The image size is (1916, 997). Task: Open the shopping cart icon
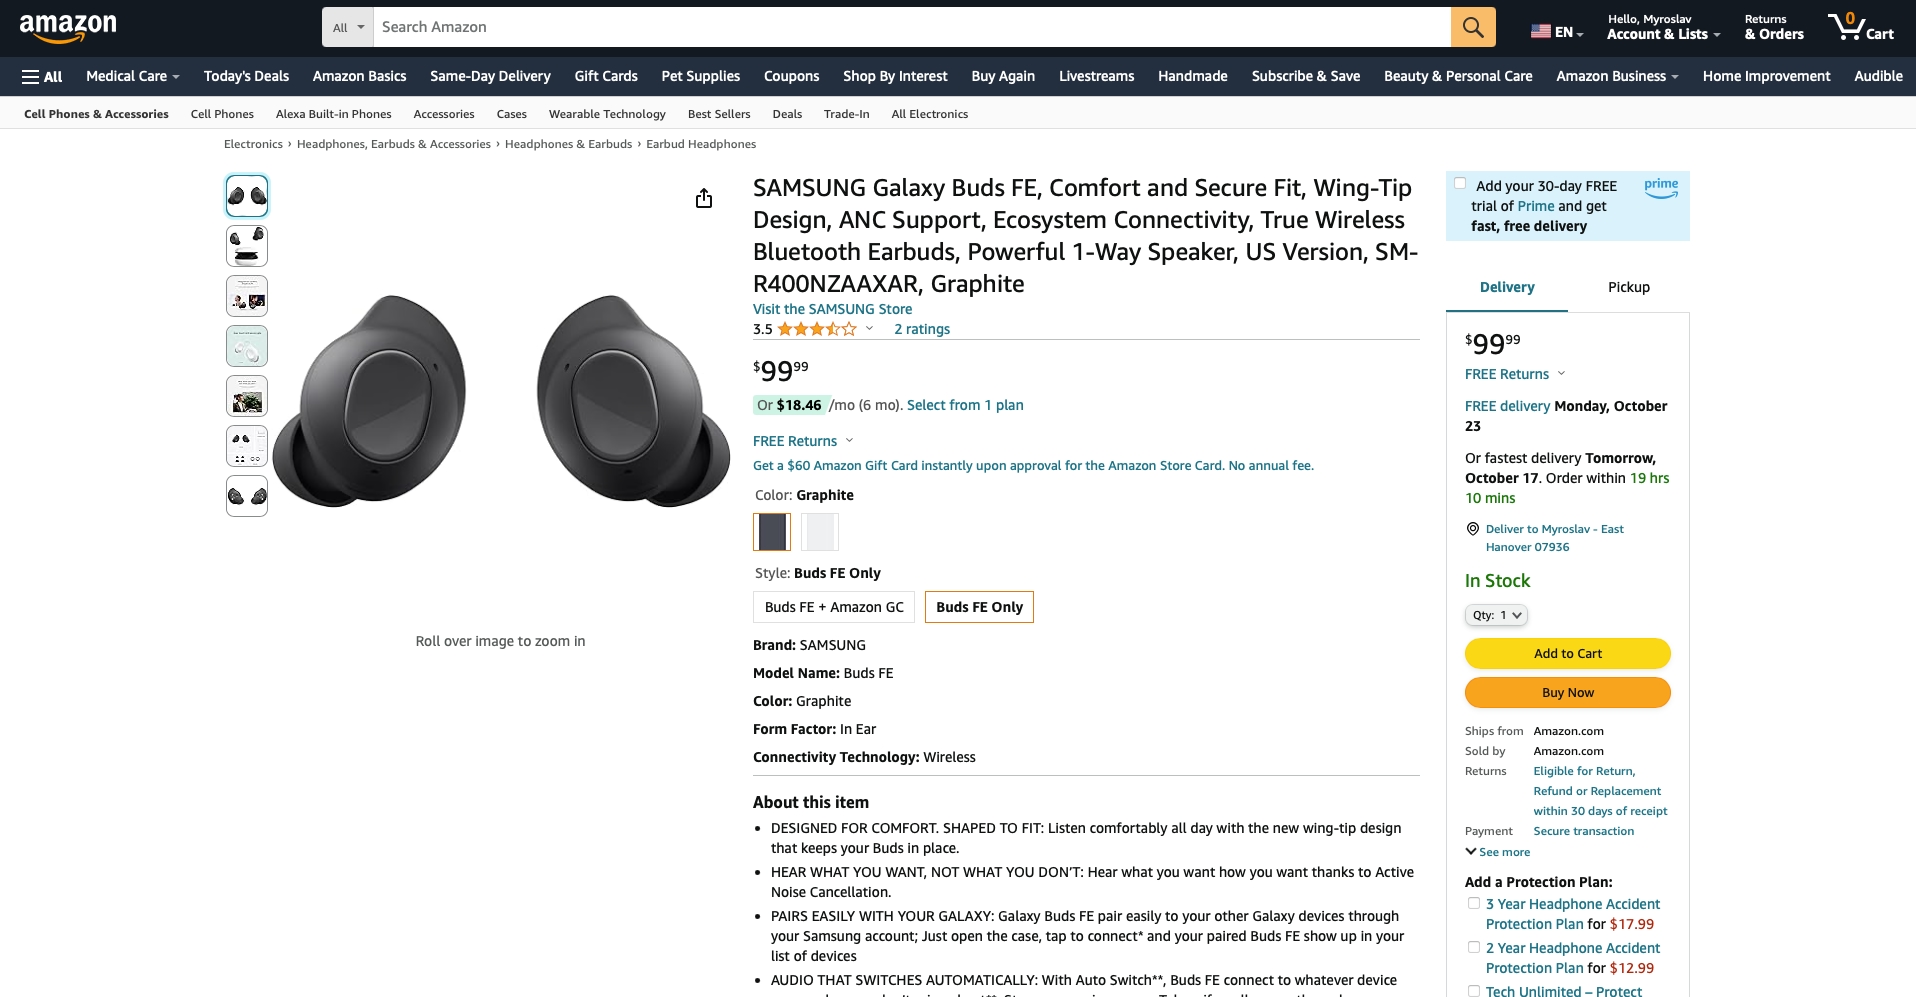point(1860,27)
